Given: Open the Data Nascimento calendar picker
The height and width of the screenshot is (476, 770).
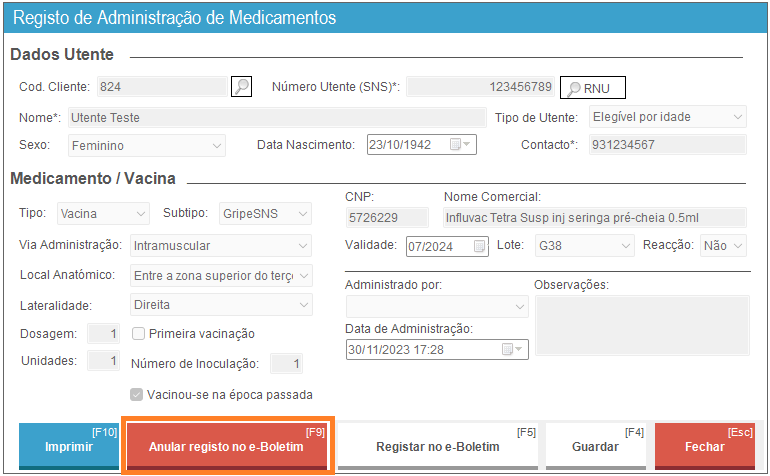Looking at the screenshot, I should click(460, 145).
